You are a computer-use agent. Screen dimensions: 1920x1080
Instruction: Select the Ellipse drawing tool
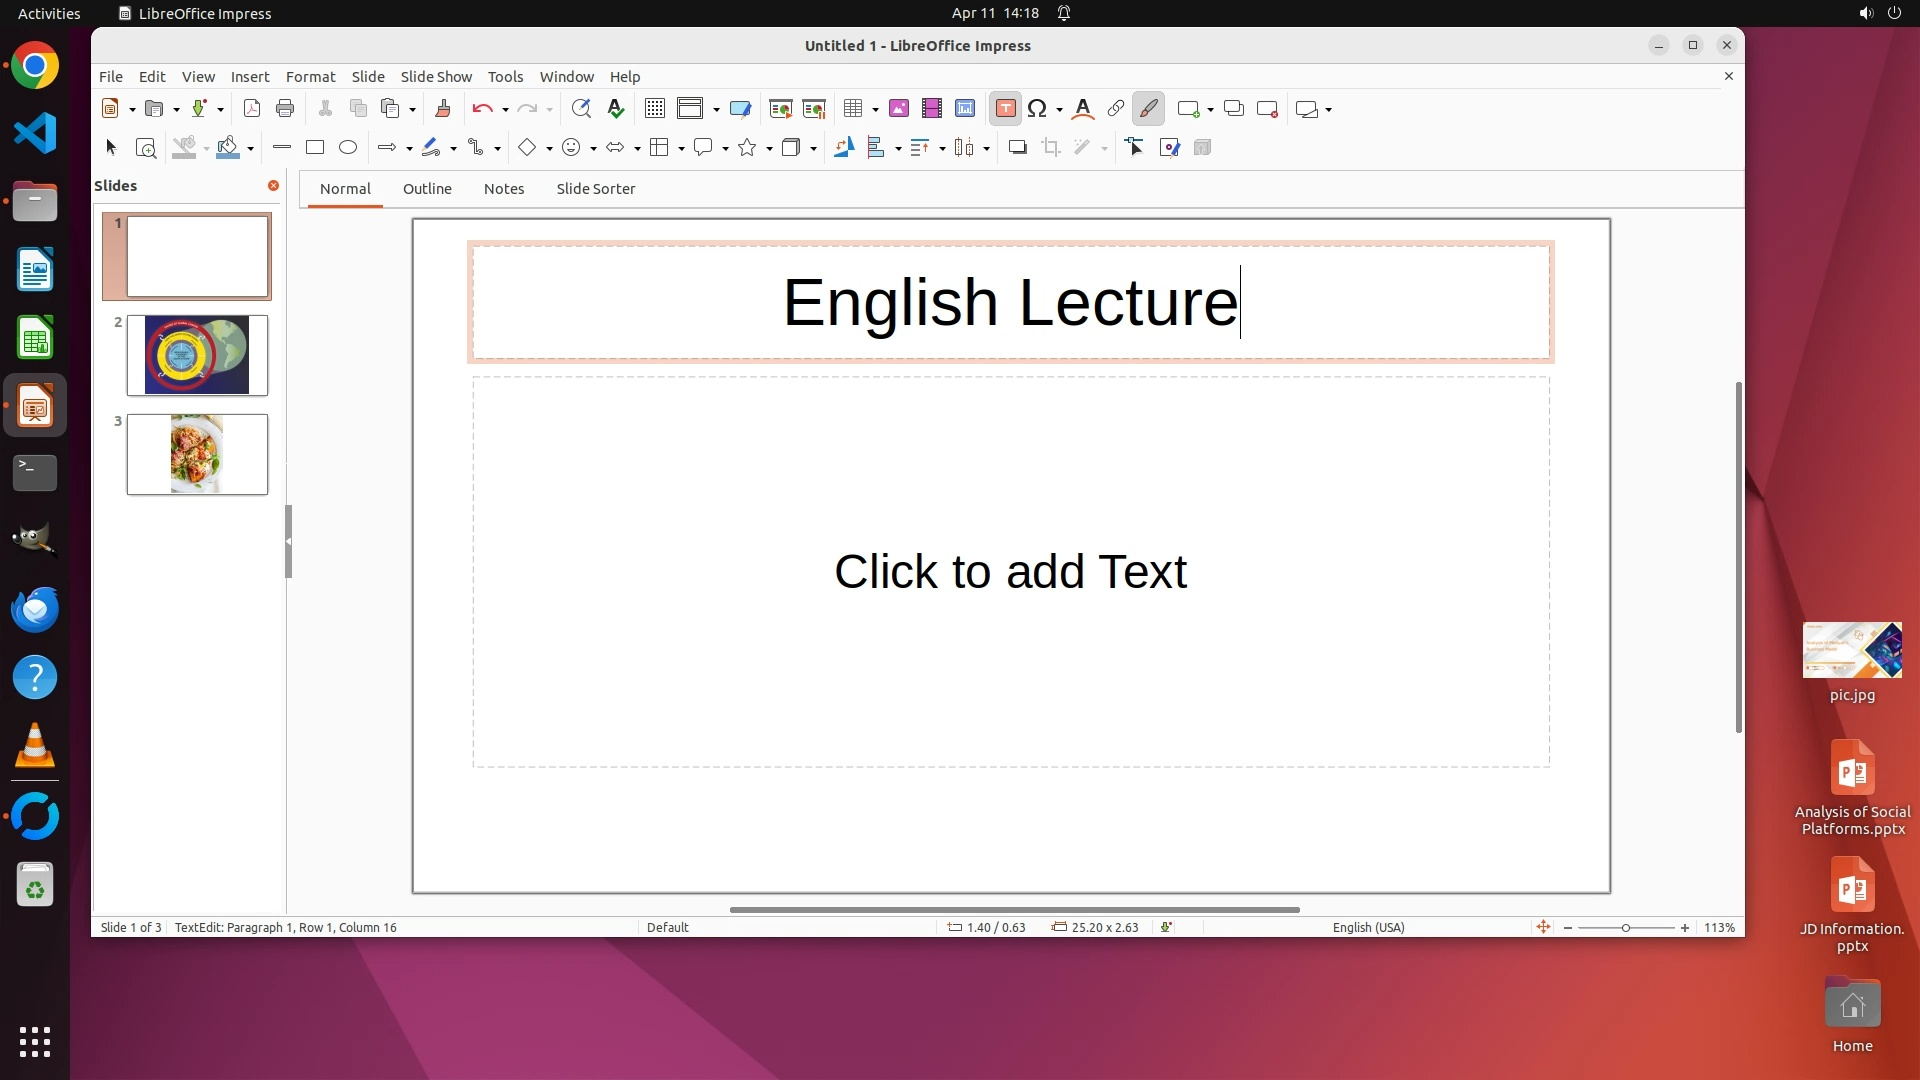348,148
